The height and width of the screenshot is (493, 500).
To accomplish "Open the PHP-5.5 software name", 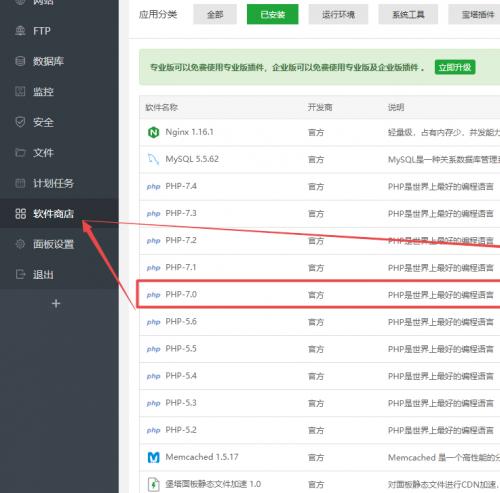I will [x=181, y=349].
